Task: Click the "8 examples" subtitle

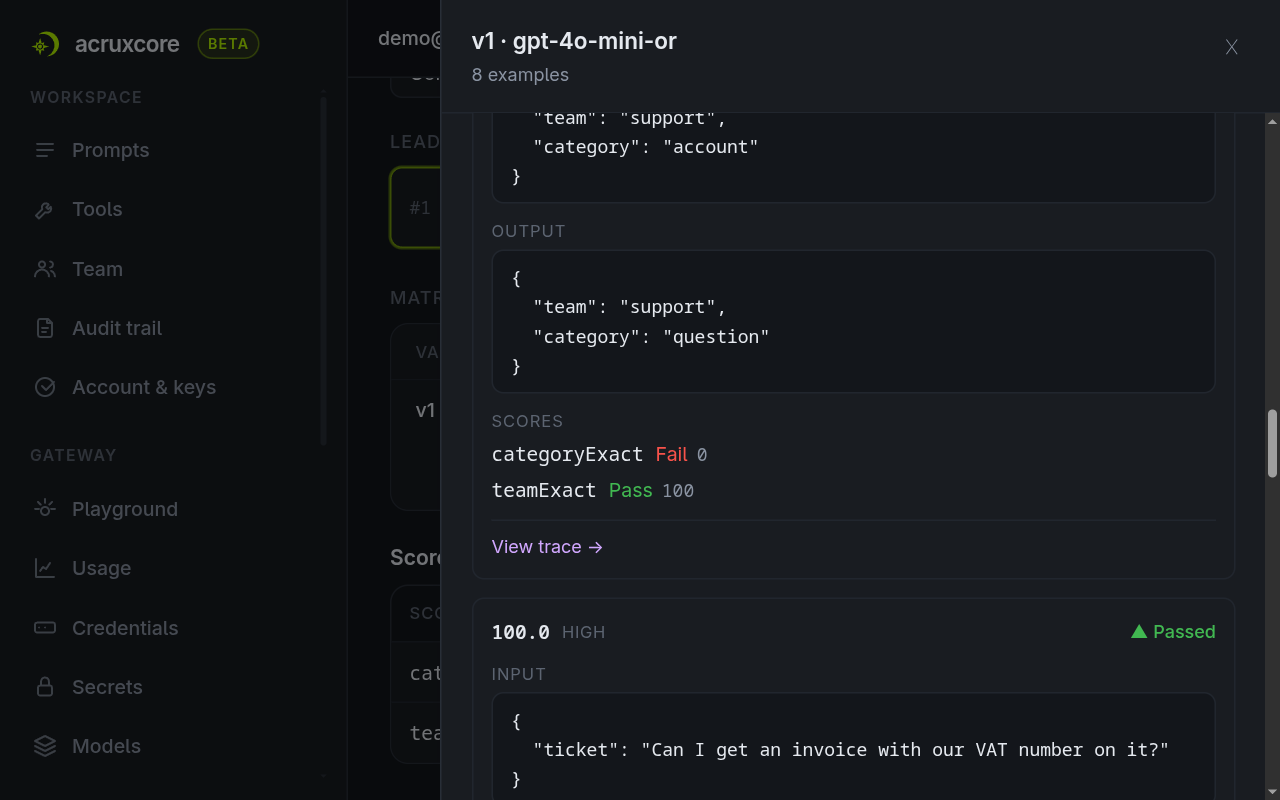Action: (x=520, y=75)
